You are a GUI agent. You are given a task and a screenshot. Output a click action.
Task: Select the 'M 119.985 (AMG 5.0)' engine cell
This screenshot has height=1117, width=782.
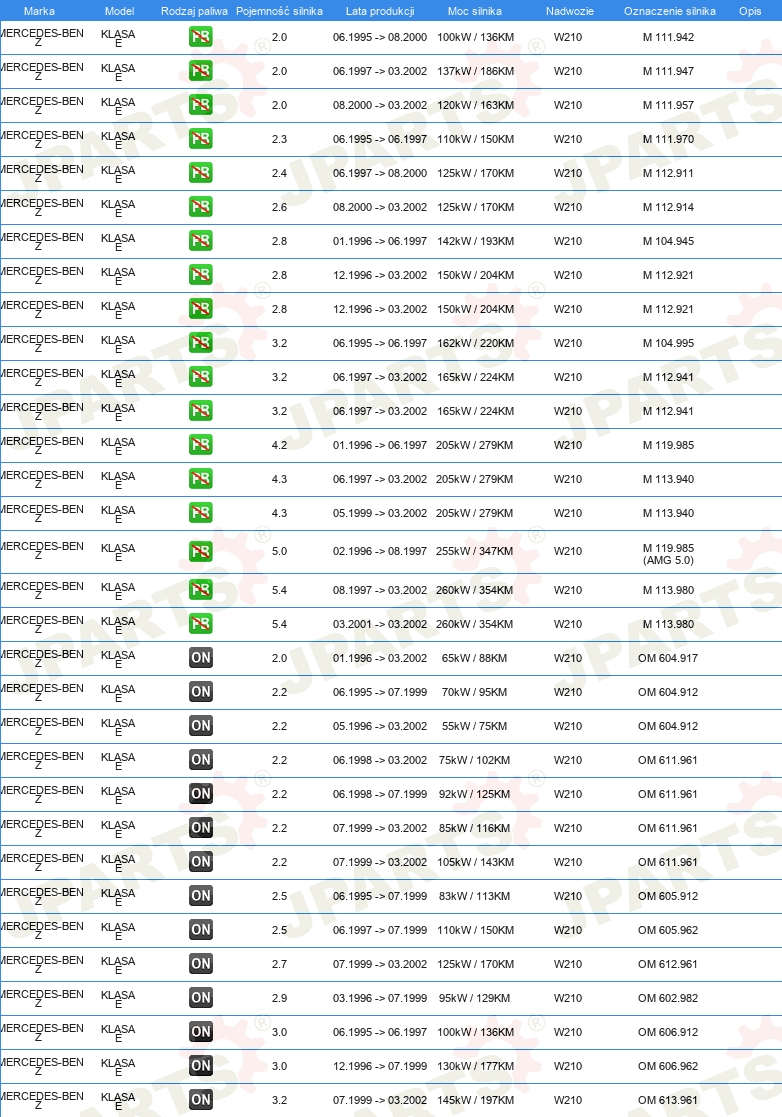(x=668, y=554)
